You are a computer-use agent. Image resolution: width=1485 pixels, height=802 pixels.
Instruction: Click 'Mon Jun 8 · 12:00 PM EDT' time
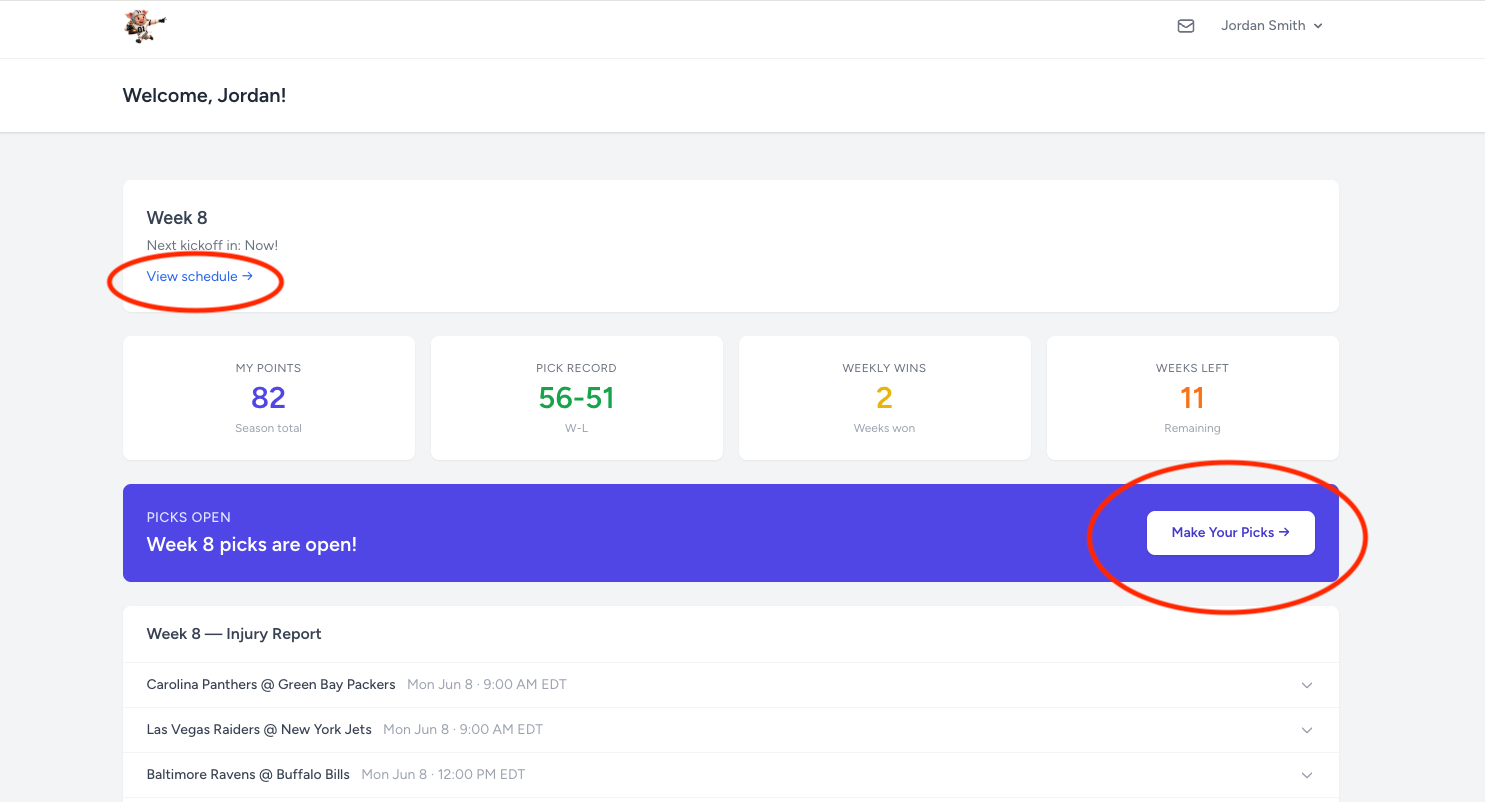[x=443, y=775]
